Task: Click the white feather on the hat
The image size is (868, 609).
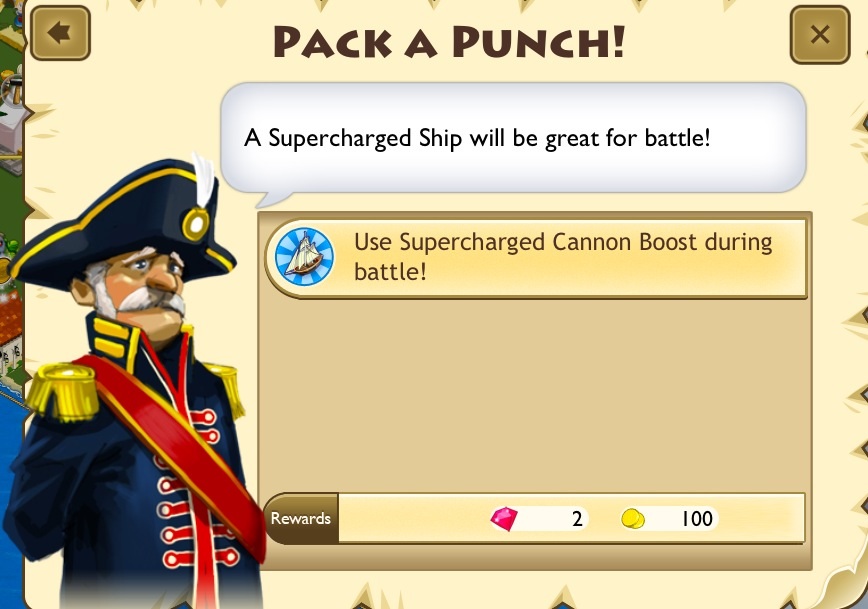Action: point(204,180)
